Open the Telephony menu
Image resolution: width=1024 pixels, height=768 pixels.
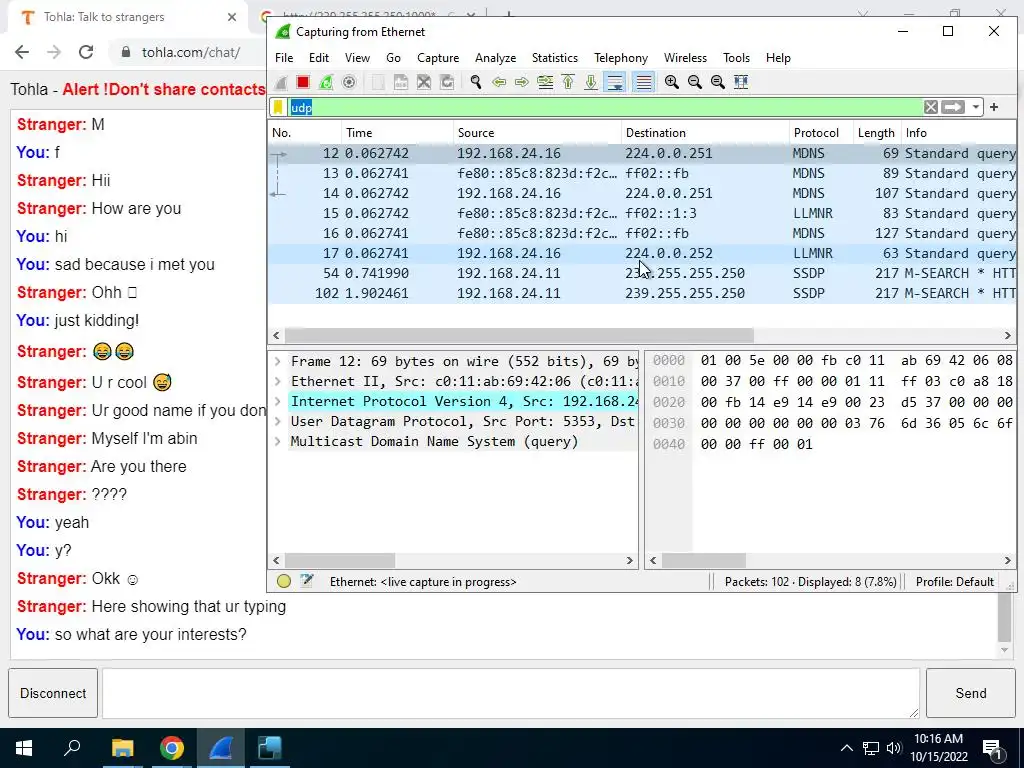[620, 57]
